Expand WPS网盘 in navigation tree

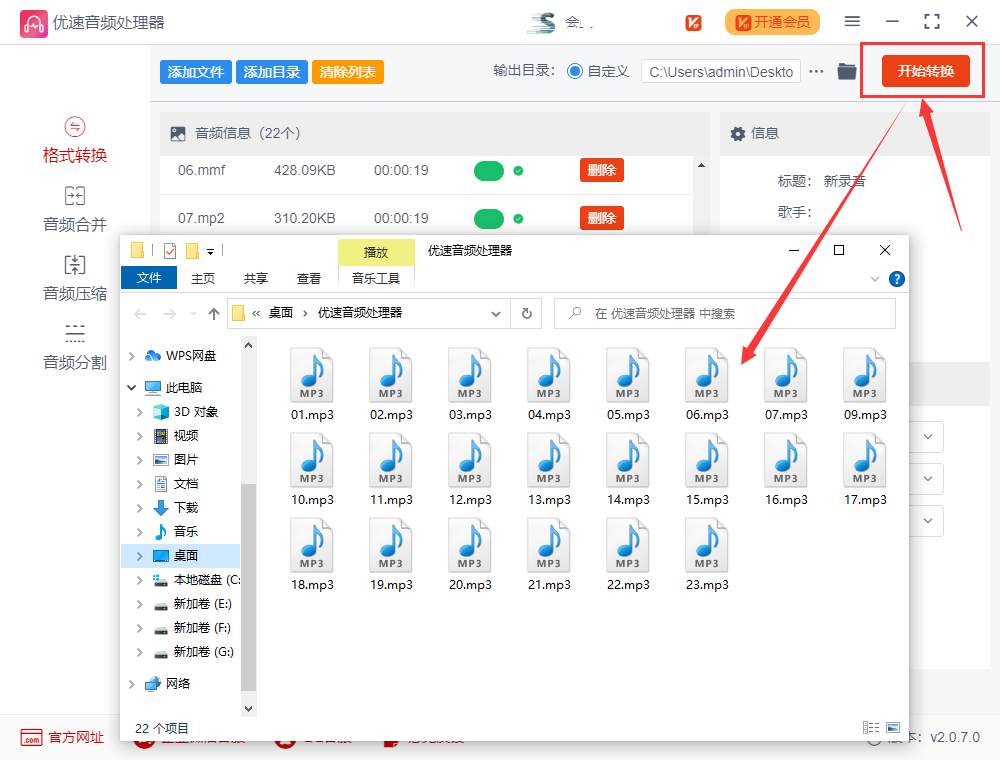coord(132,356)
